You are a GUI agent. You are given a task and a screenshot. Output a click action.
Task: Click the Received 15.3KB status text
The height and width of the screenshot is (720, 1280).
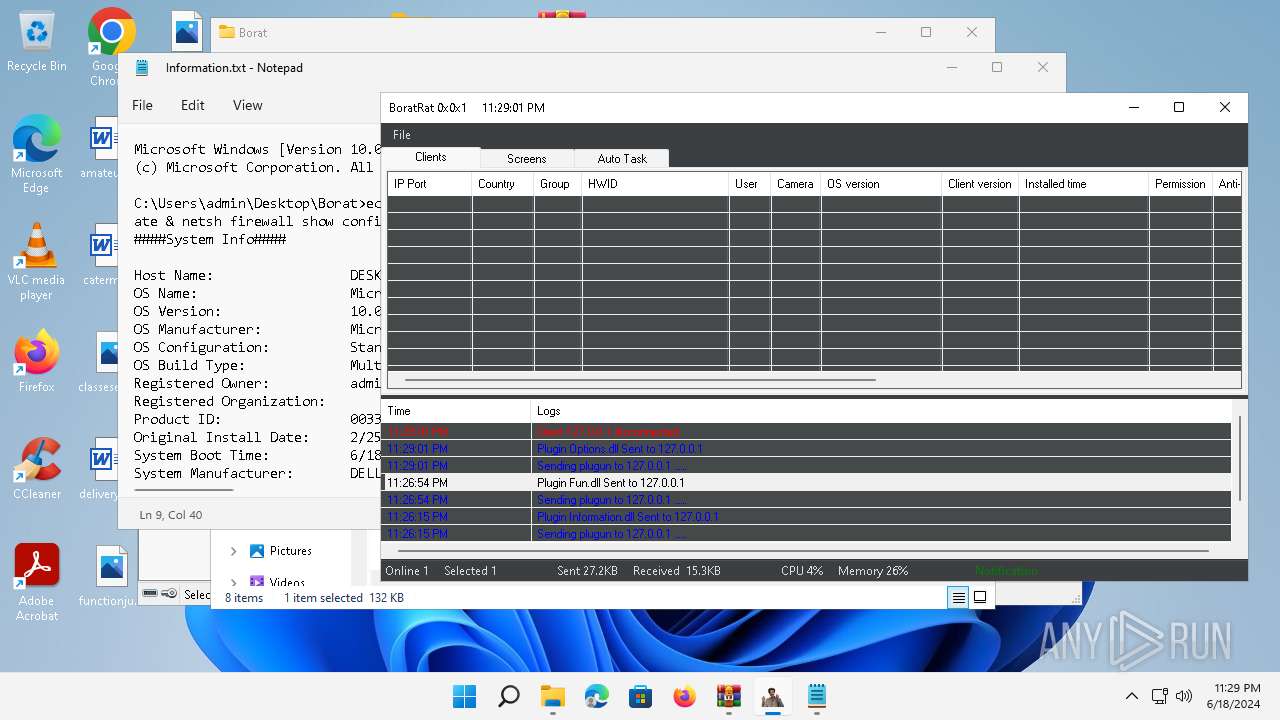(x=677, y=571)
